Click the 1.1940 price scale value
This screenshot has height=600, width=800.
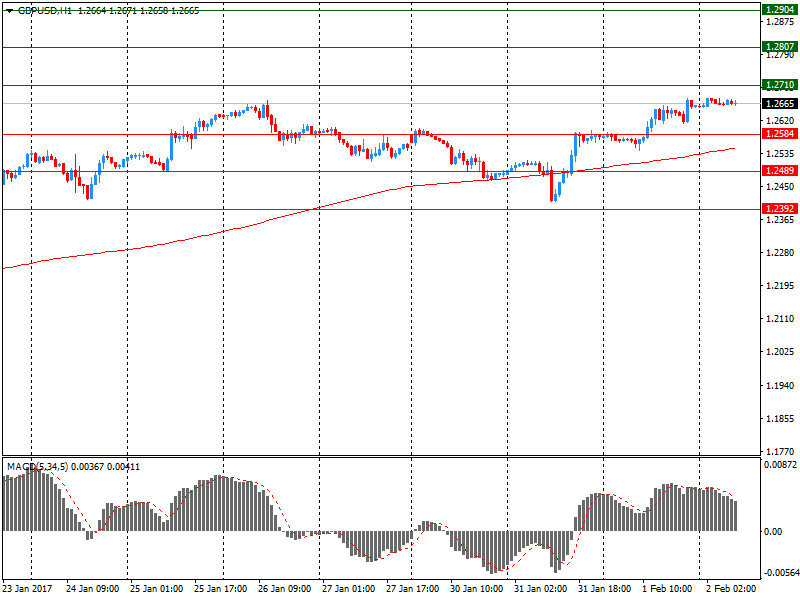[780, 386]
